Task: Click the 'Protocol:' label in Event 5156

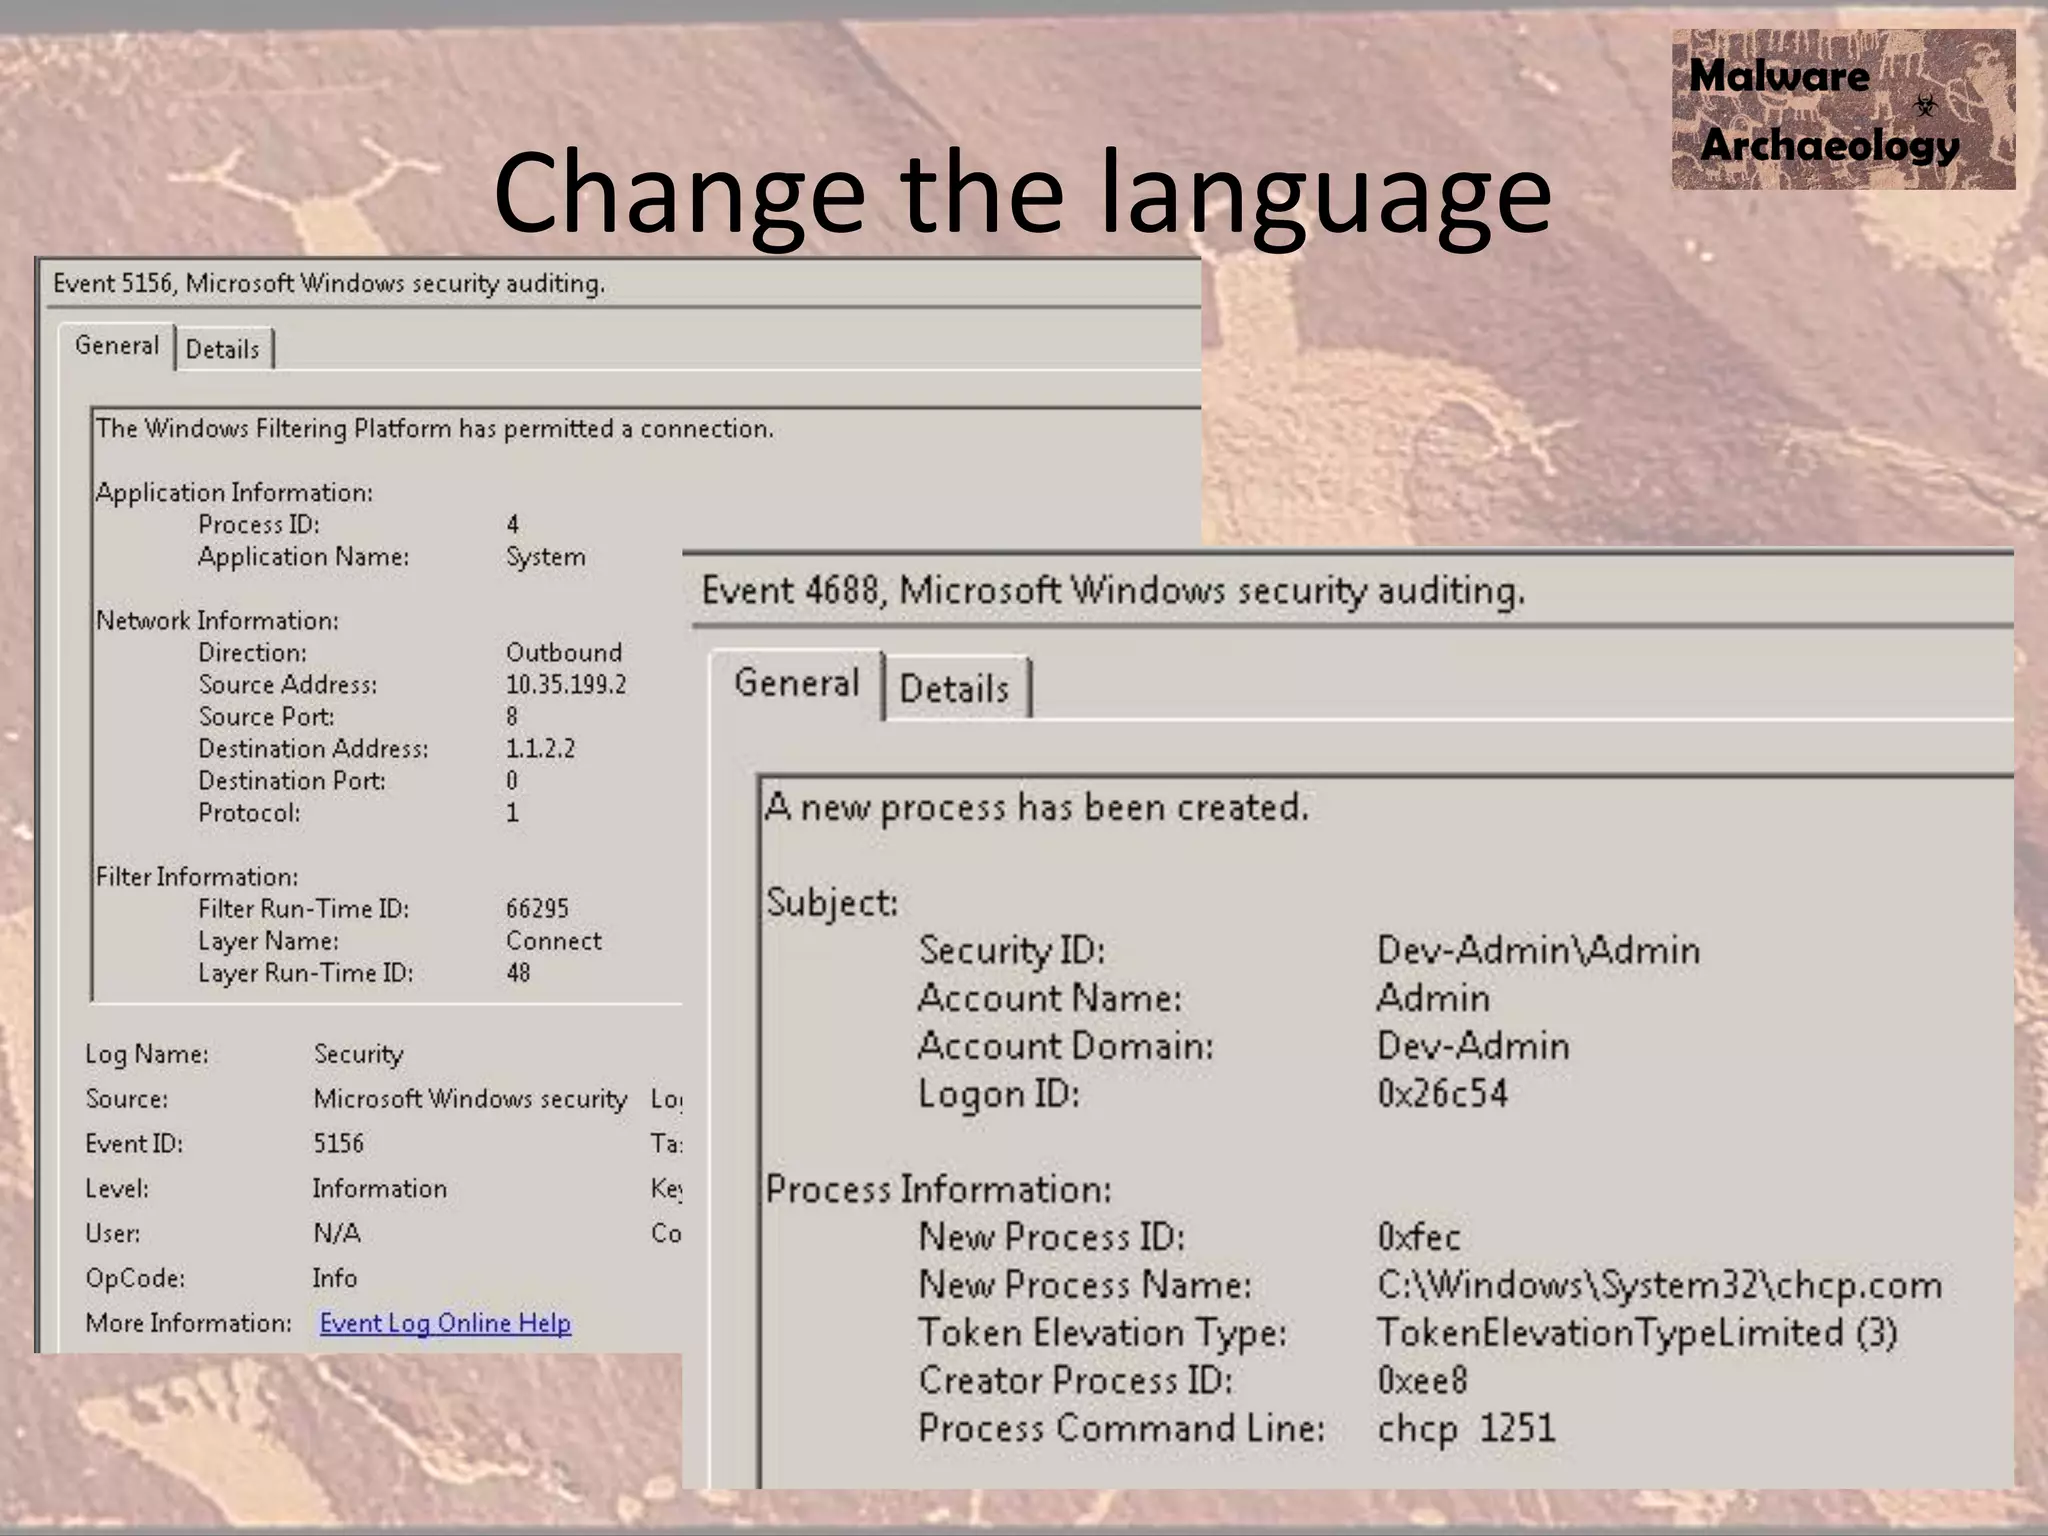Action: (x=249, y=812)
